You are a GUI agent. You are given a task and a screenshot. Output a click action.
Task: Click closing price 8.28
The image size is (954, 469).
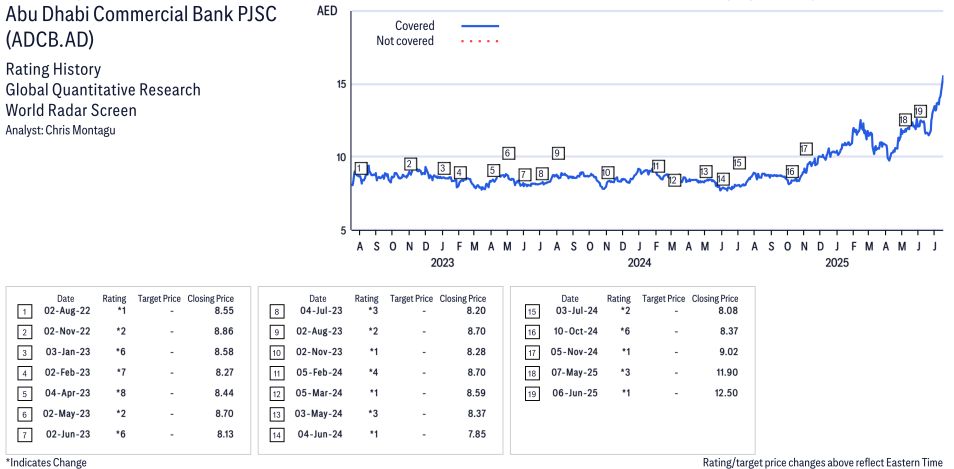tap(476, 352)
